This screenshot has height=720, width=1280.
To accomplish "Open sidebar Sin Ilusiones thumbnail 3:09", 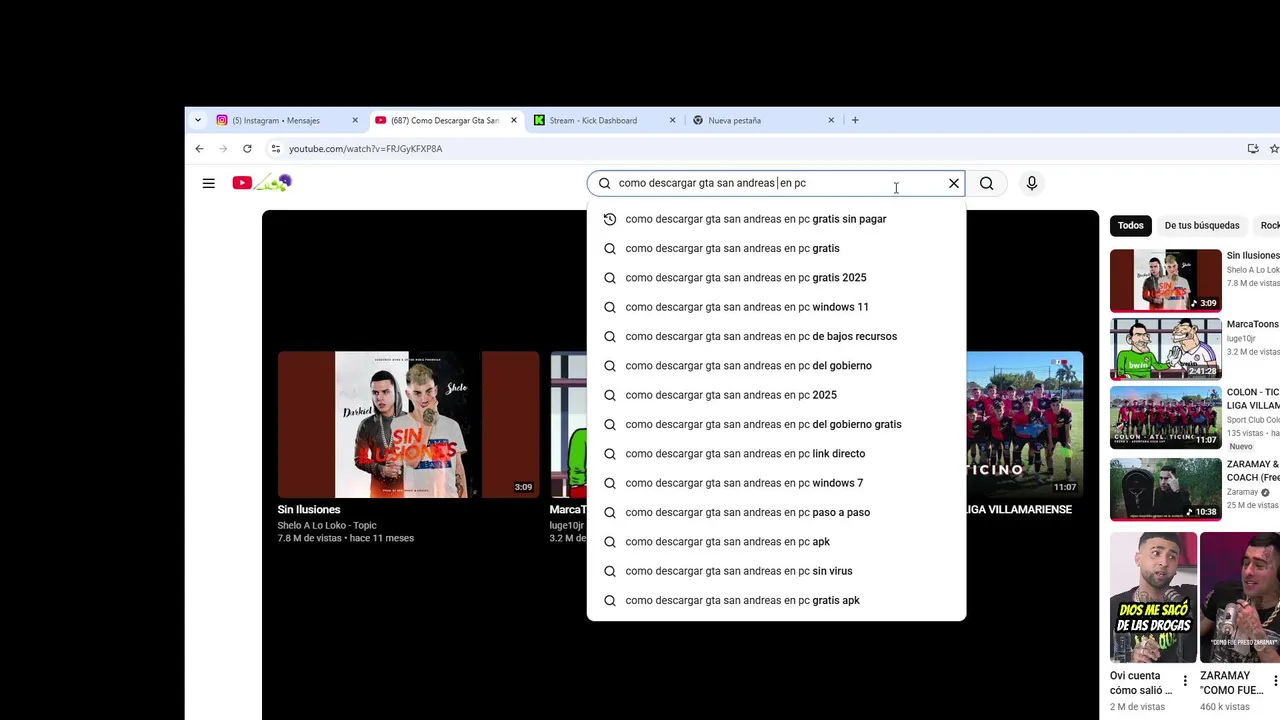I will coord(1165,281).
